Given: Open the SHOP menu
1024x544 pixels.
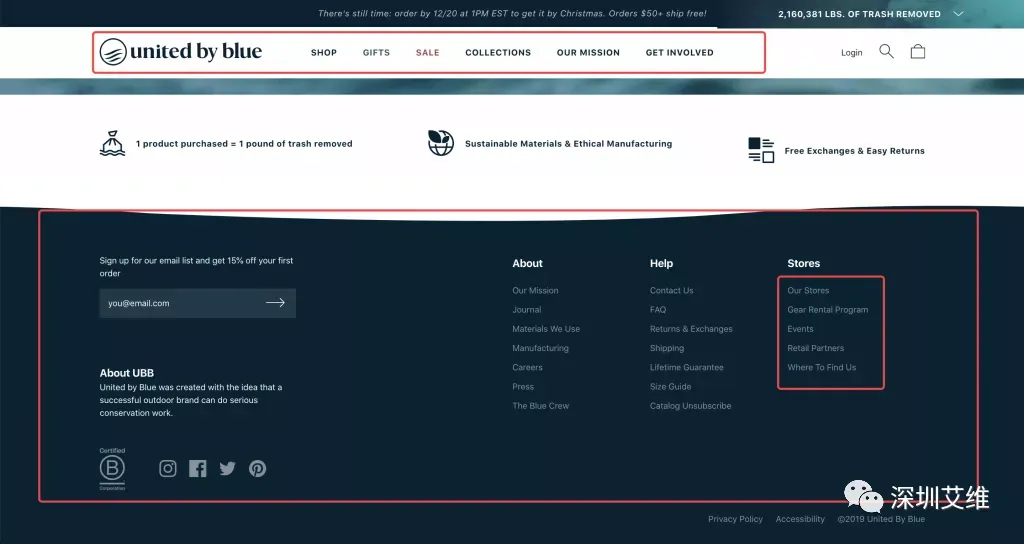Looking at the screenshot, I should 324,52.
